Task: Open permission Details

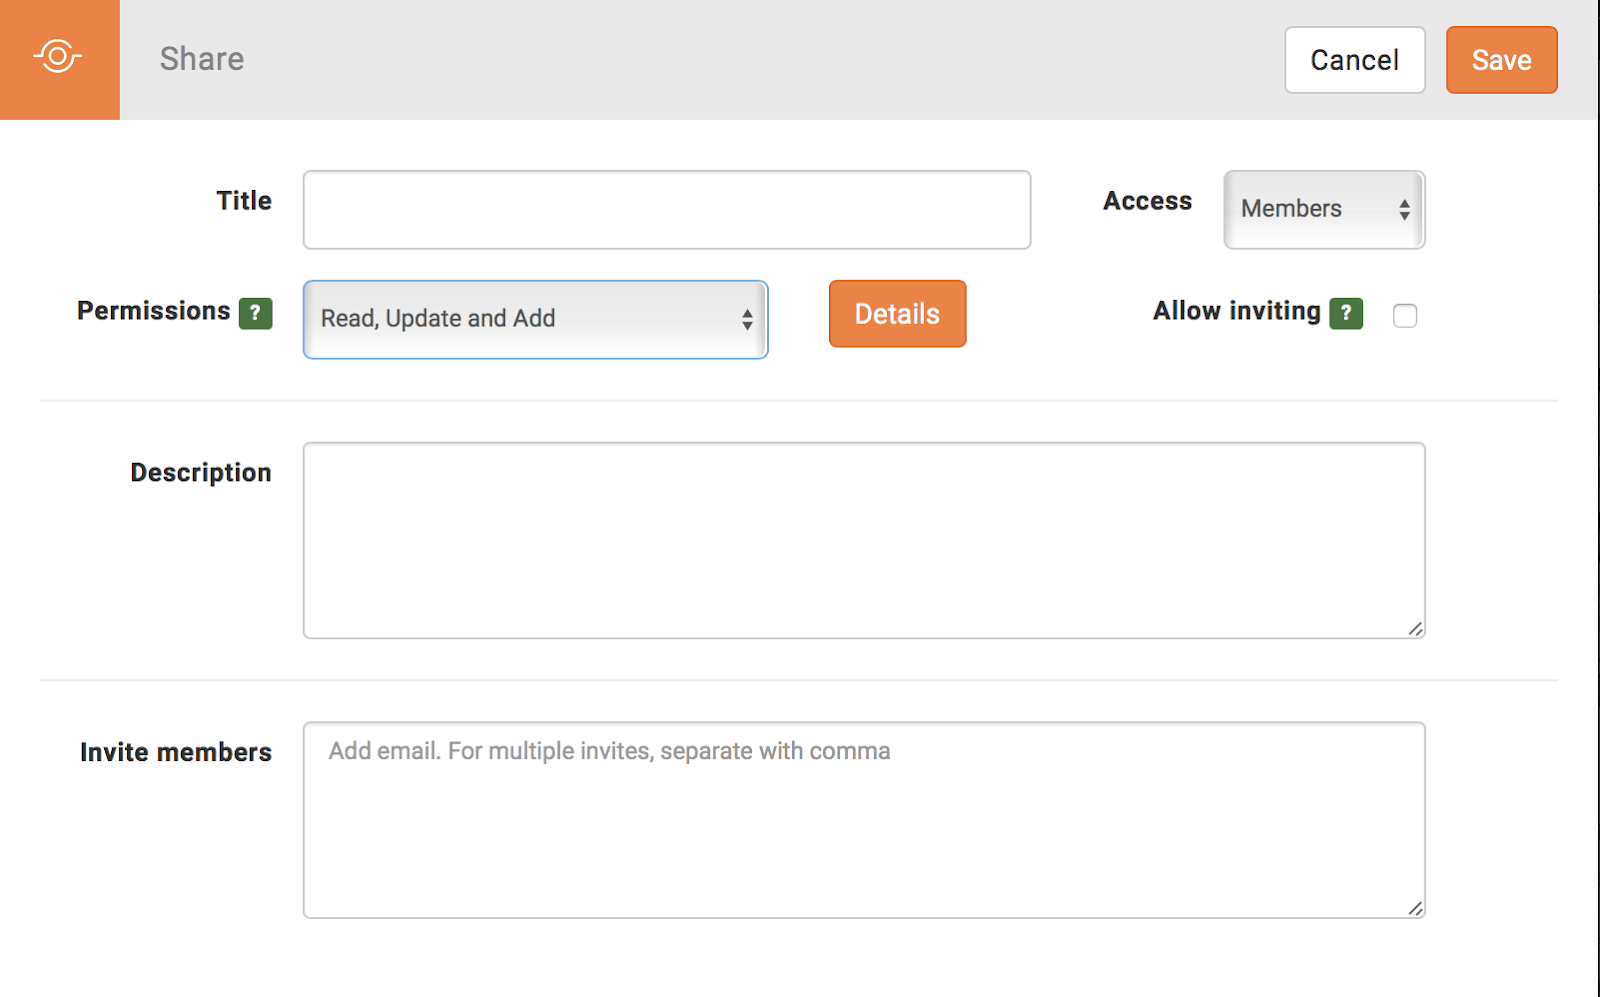Action: pos(897,314)
